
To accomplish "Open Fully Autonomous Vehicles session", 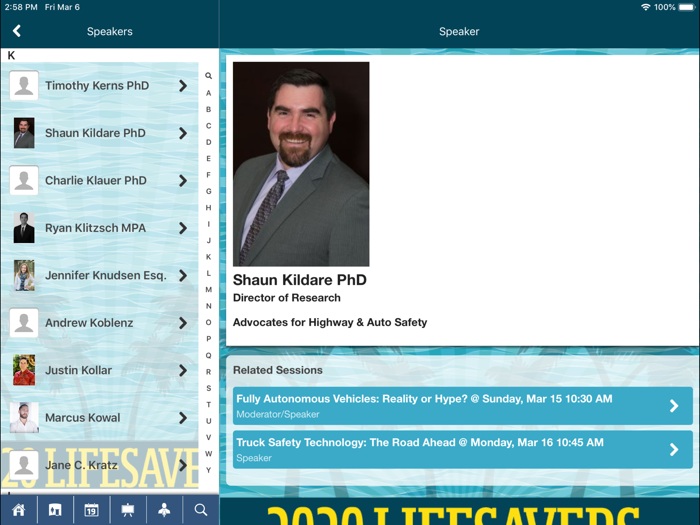I will [459, 405].
